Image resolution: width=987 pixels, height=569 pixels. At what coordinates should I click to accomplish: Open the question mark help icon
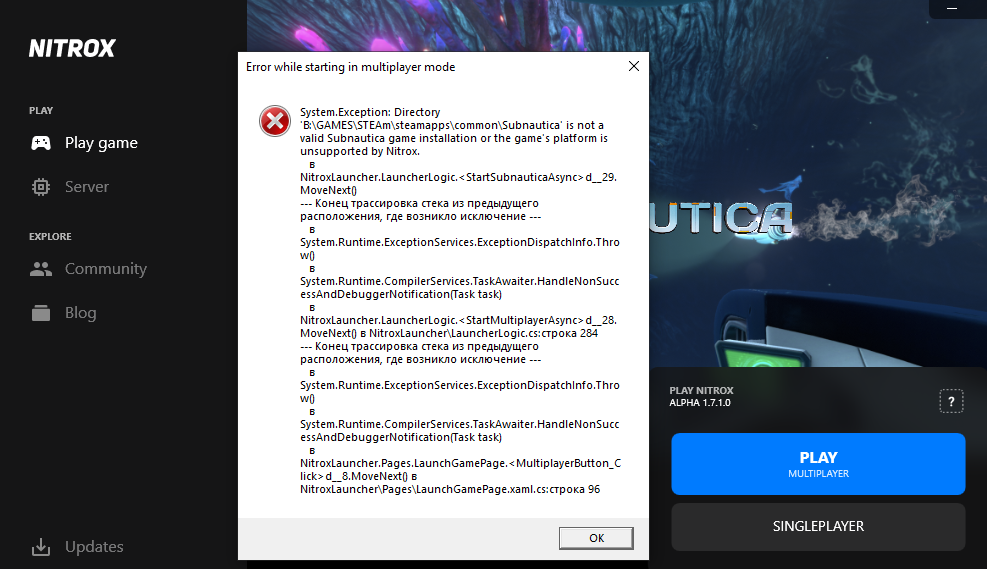(x=951, y=401)
